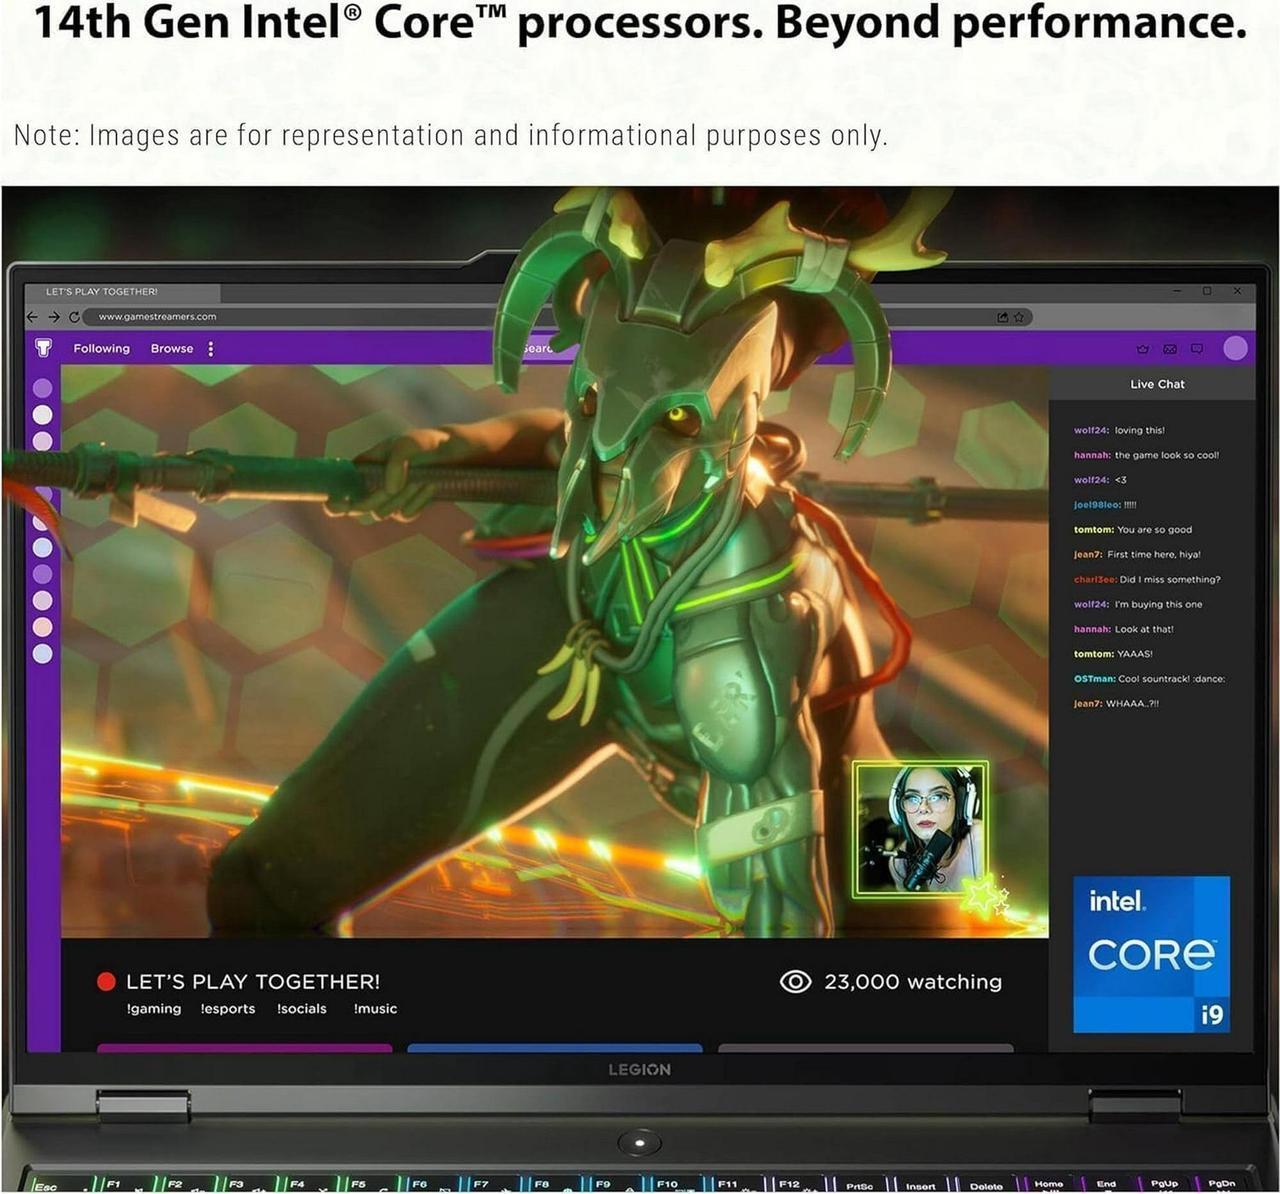Screen dimensions: 1280x1194
Task: Select the topmost channel circle in sidebar
Action: (42, 388)
